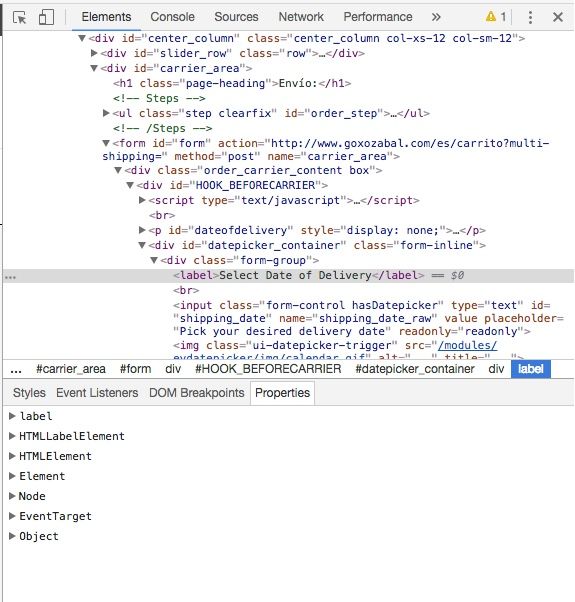Viewport: 575px width, 602px height.
Task: Click the breadcrumb leading ellipsis
Action: click(16, 370)
